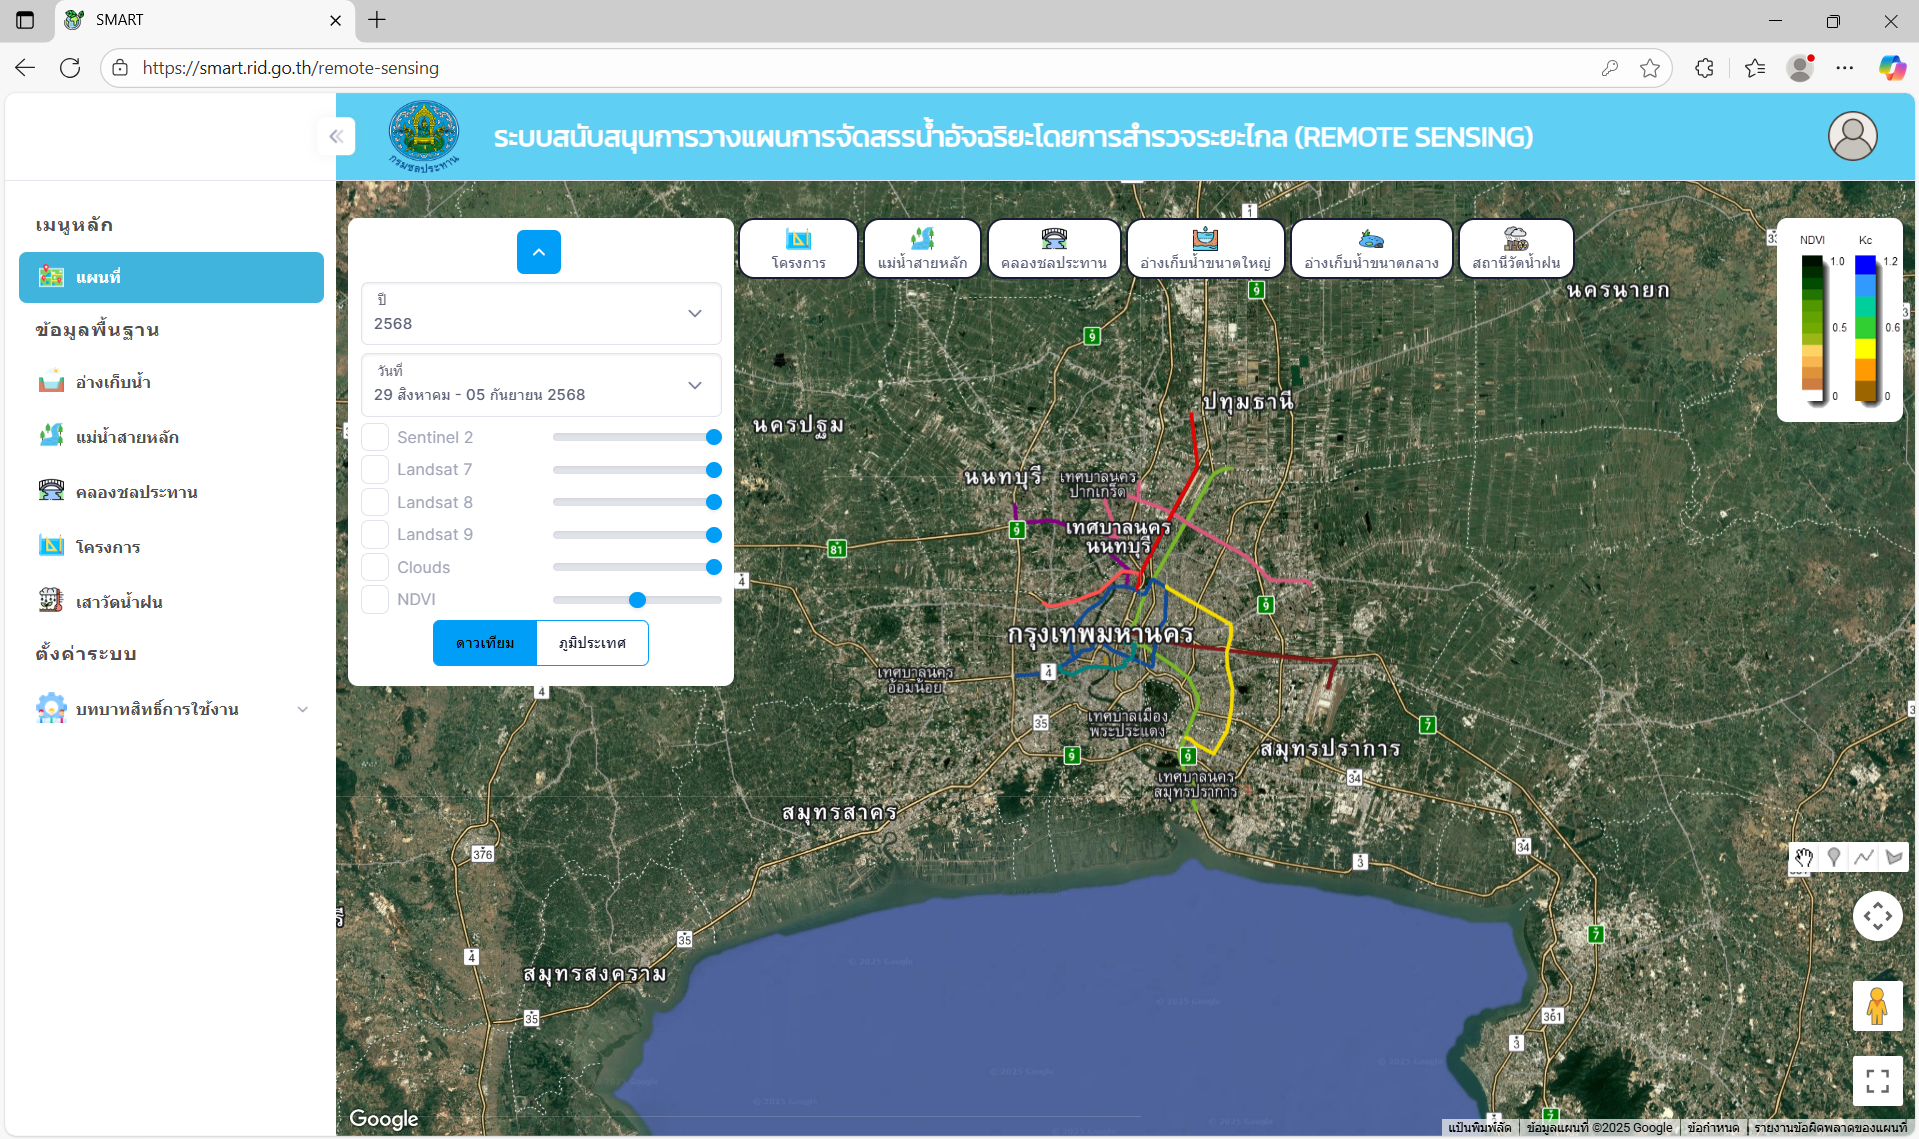Switch map to ภูมิประเทศ view
The height and width of the screenshot is (1139, 1919).
click(592, 643)
